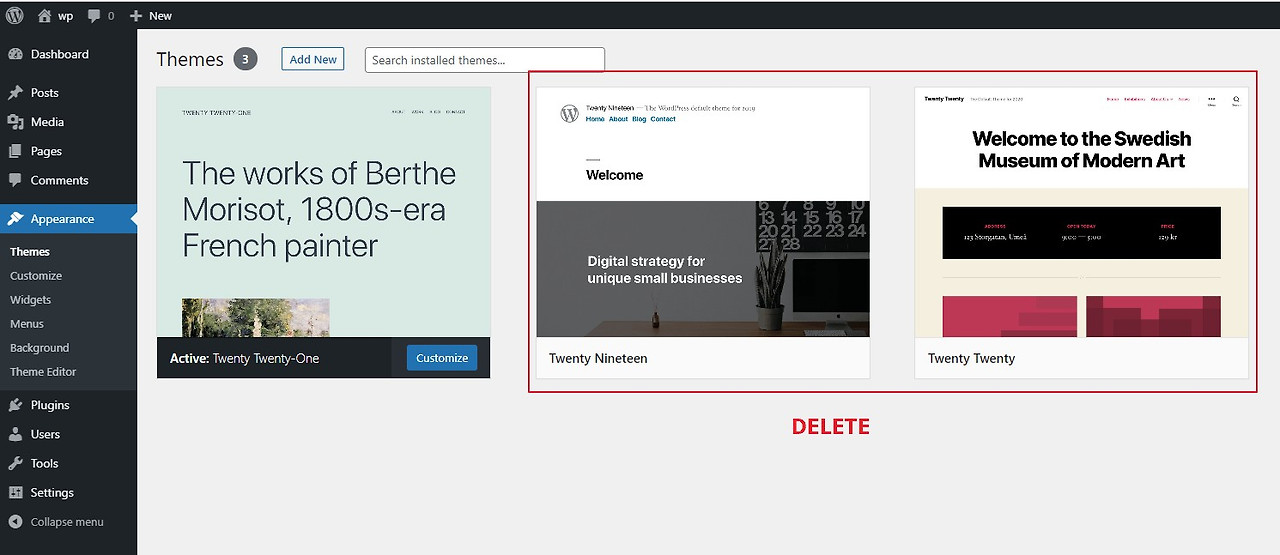The height and width of the screenshot is (555, 1280).
Task: Click the Posts pin icon
Action: pyautogui.click(x=15, y=92)
